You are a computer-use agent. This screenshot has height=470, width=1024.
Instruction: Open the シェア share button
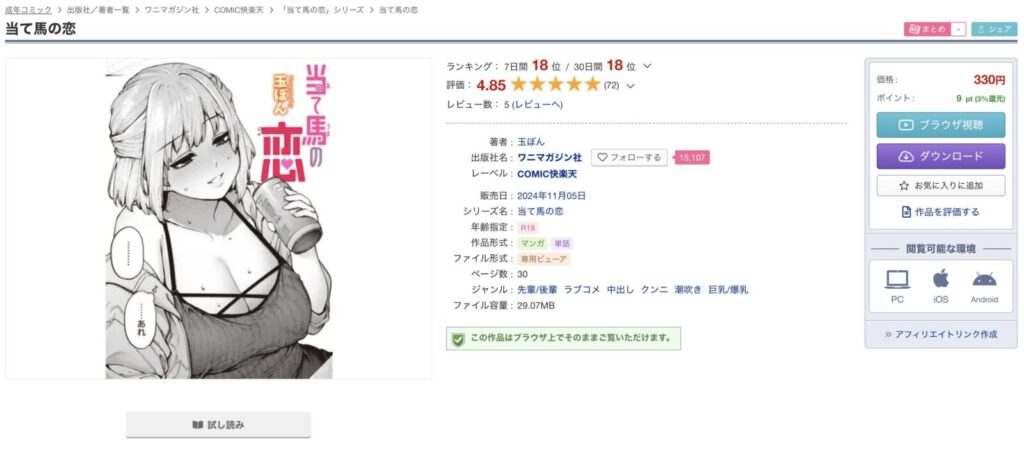tap(994, 29)
